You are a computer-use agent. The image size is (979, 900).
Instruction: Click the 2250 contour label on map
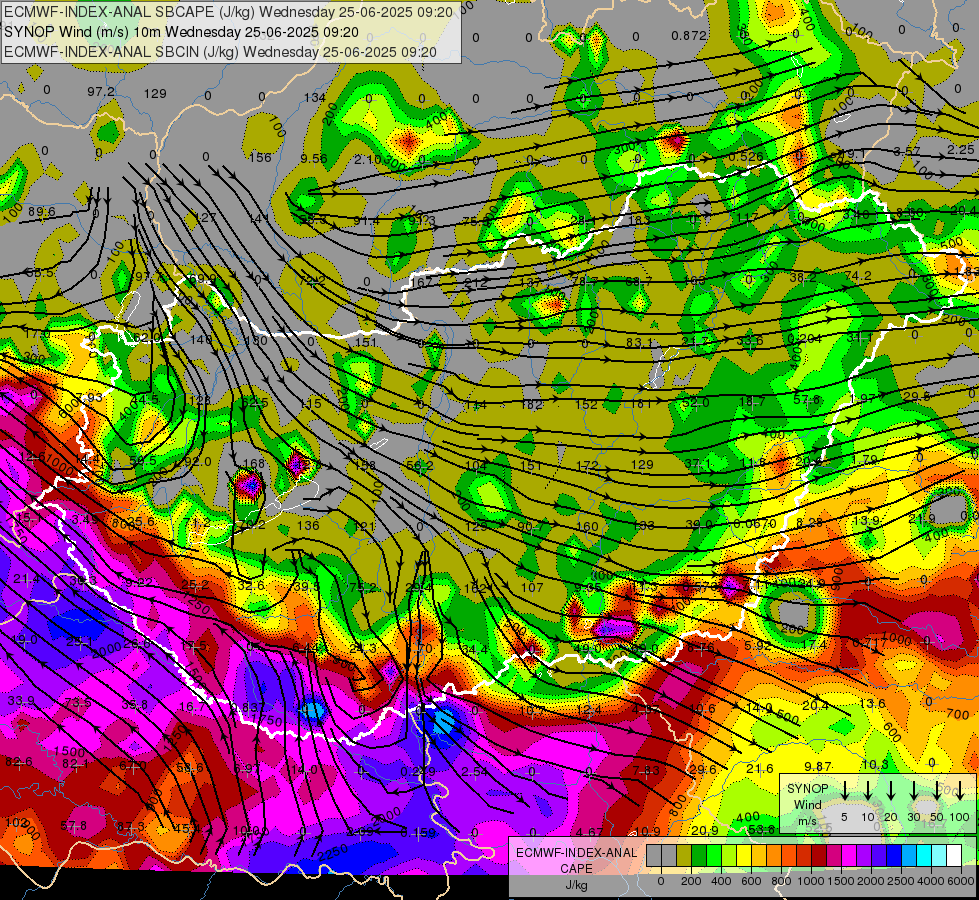333,852
